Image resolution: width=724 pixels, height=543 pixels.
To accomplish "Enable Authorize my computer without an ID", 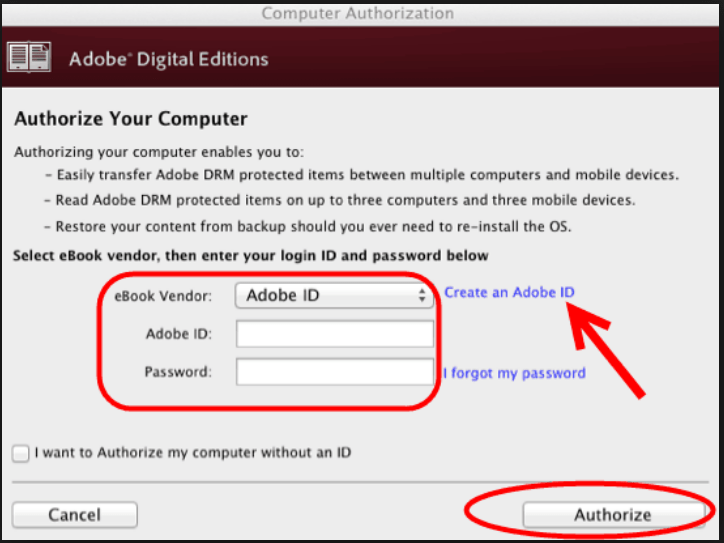I will (x=21, y=453).
